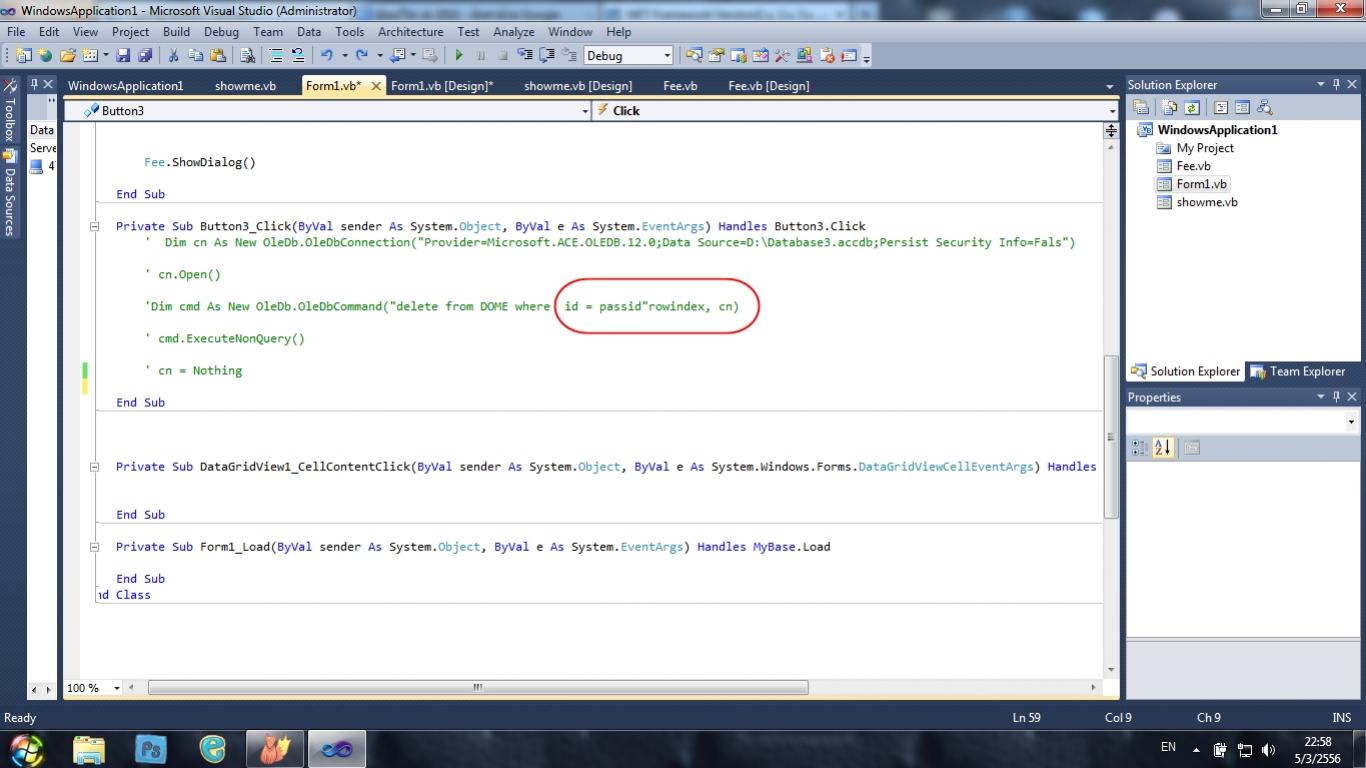Toggle auto-hide pin on Solution Explorer
The height and width of the screenshot is (768, 1366).
coord(1336,85)
